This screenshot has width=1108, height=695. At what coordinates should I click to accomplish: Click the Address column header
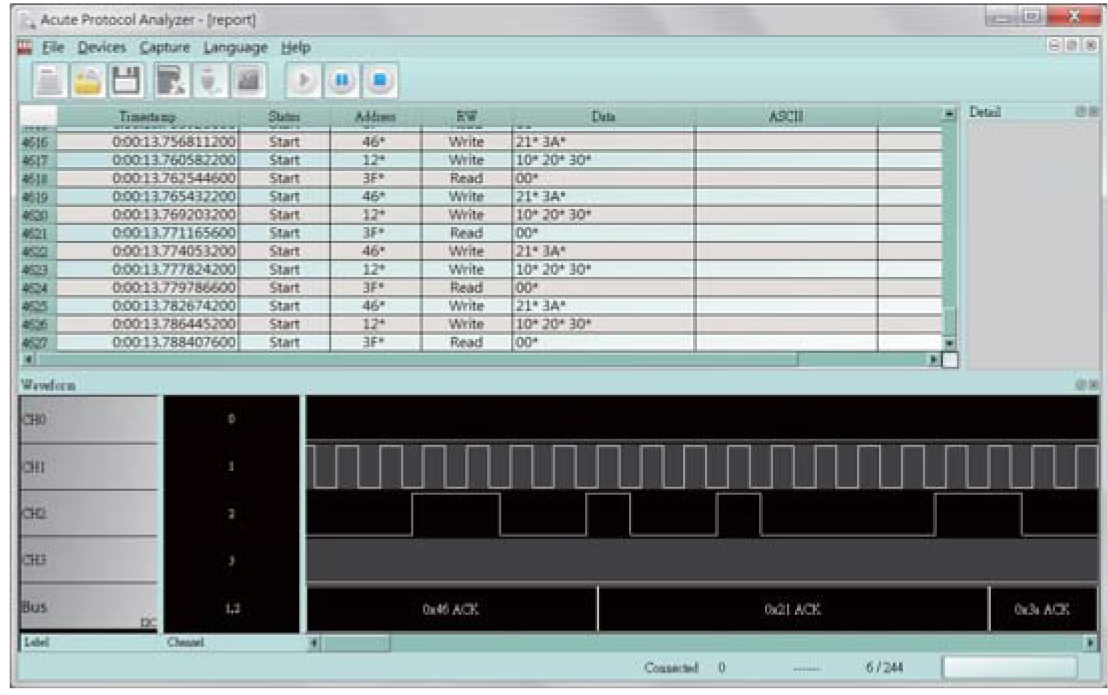click(x=375, y=117)
